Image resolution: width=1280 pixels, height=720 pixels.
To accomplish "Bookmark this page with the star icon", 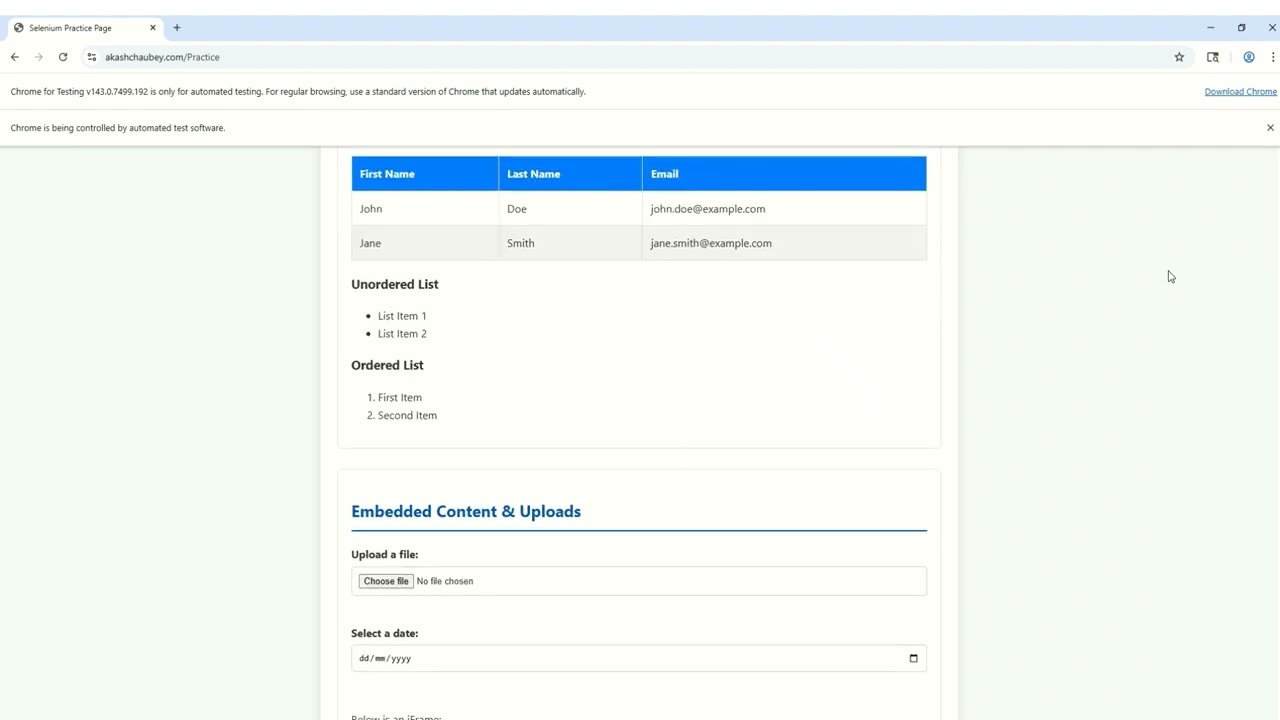I will 1179,57.
